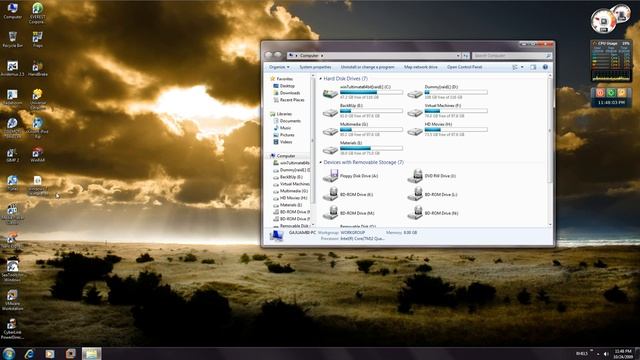Click the taskbar clock

pos(623,354)
